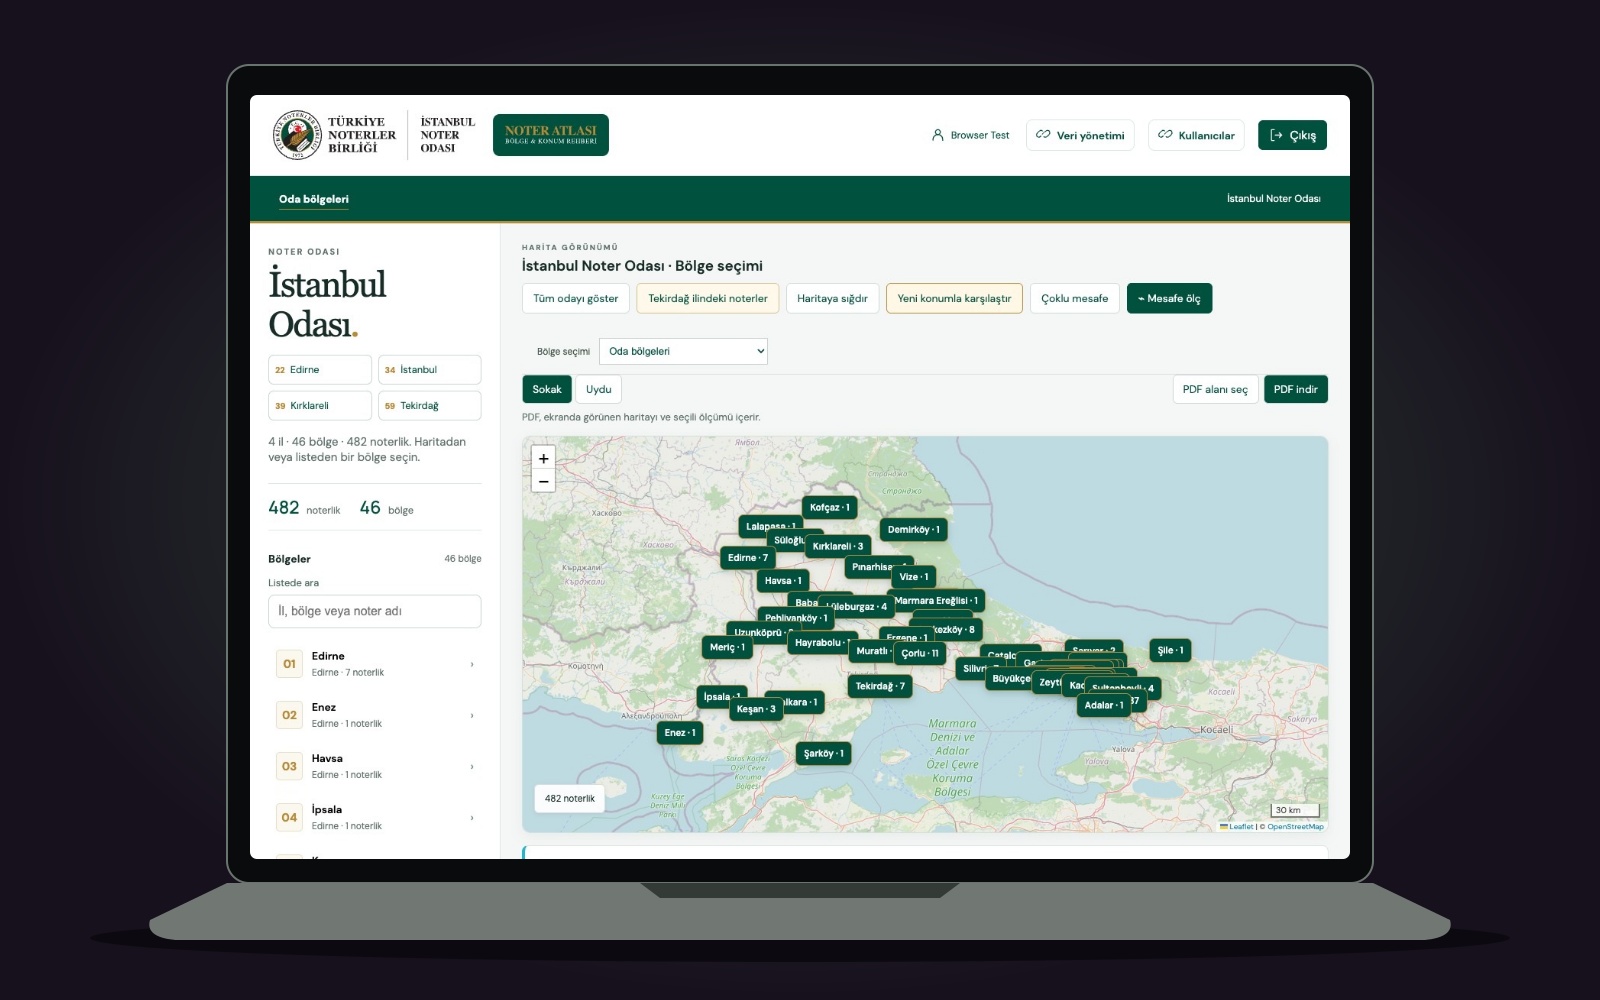Click Tüm odayı göster button
The image size is (1600, 1000).
click(575, 298)
